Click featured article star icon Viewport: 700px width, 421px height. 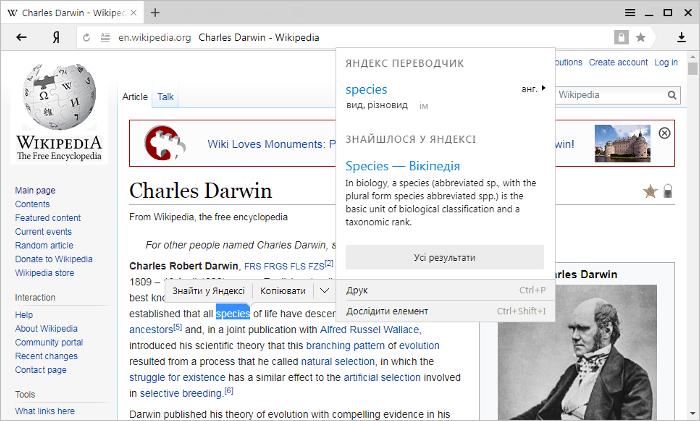pyautogui.click(x=650, y=192)
